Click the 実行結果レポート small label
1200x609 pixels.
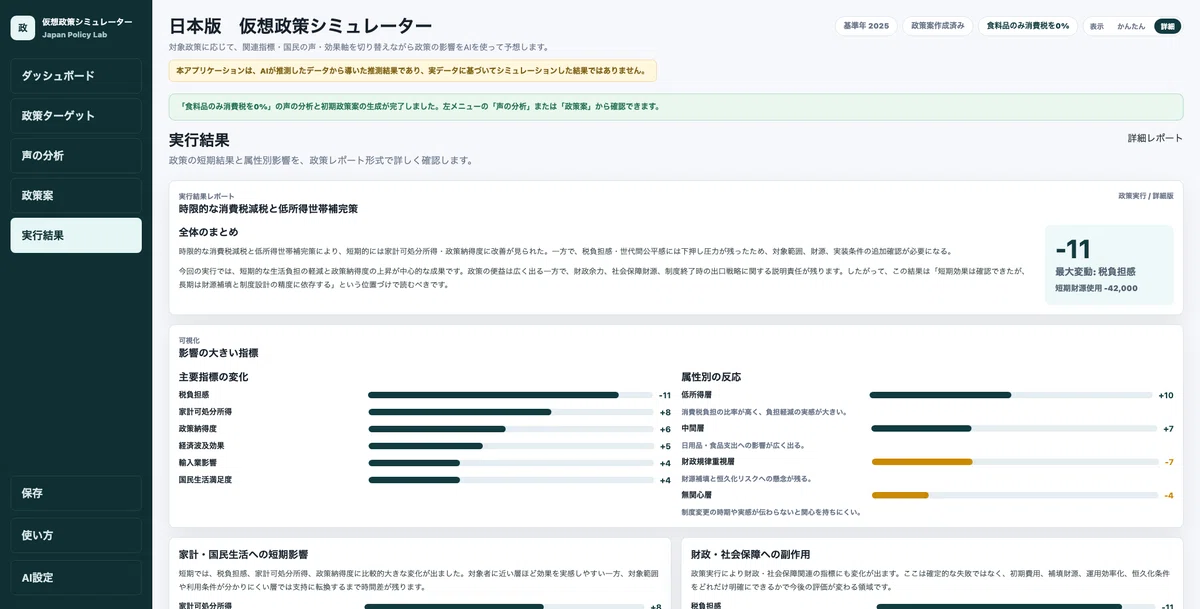click(207, 196)
